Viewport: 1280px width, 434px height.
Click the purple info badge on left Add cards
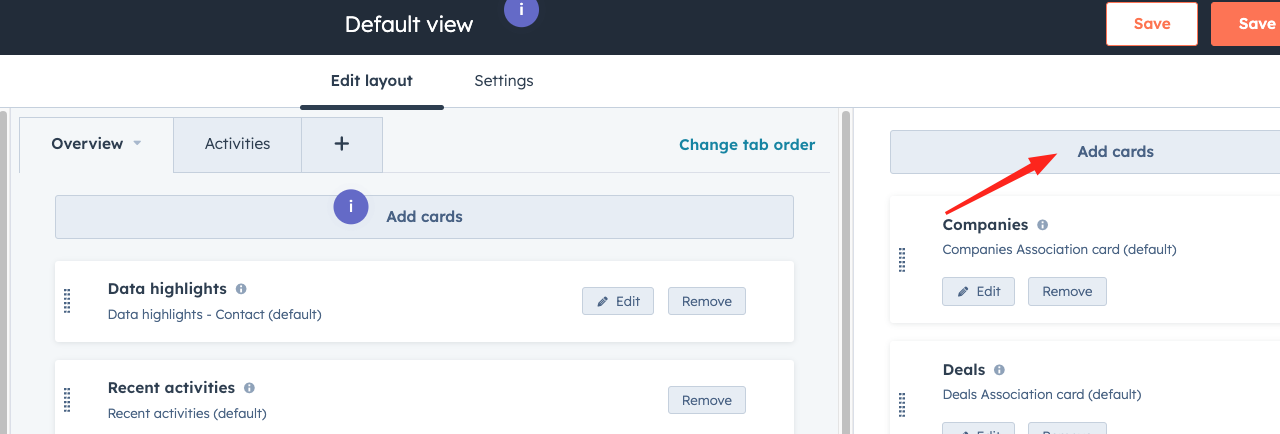point(351,207)
